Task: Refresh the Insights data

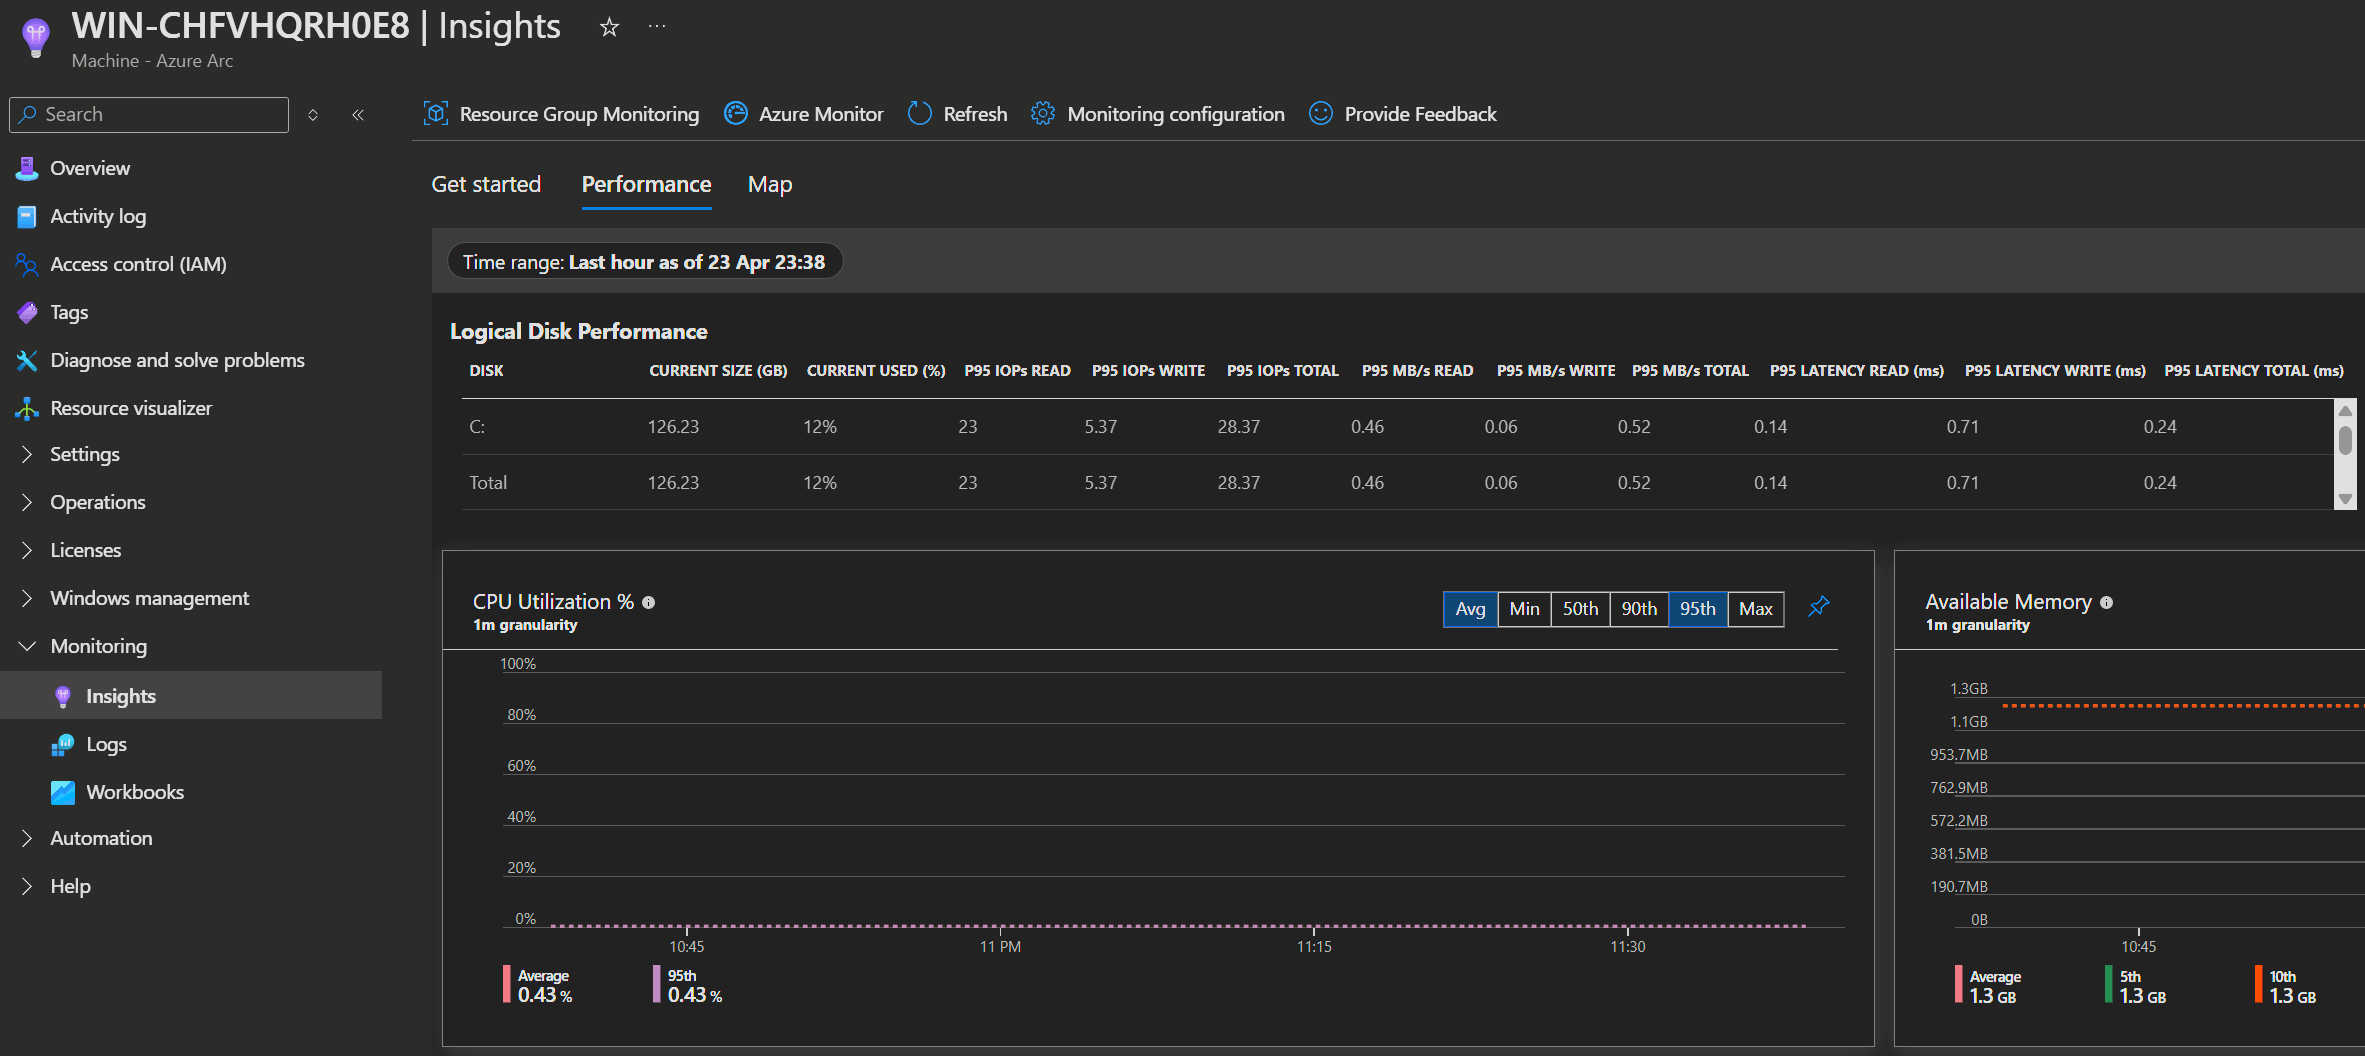Action: (x=957, y=114)
